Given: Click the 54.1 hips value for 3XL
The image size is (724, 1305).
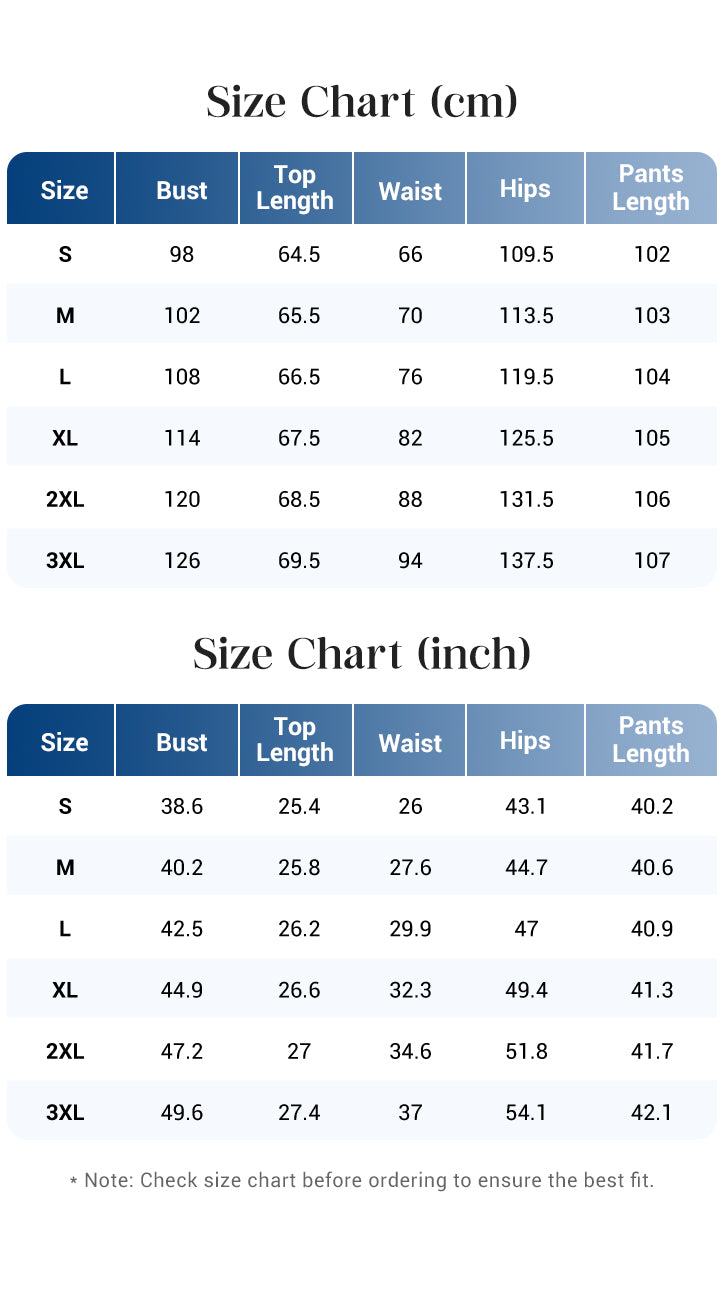Looking at the screenshot, I should (526, 1112).
